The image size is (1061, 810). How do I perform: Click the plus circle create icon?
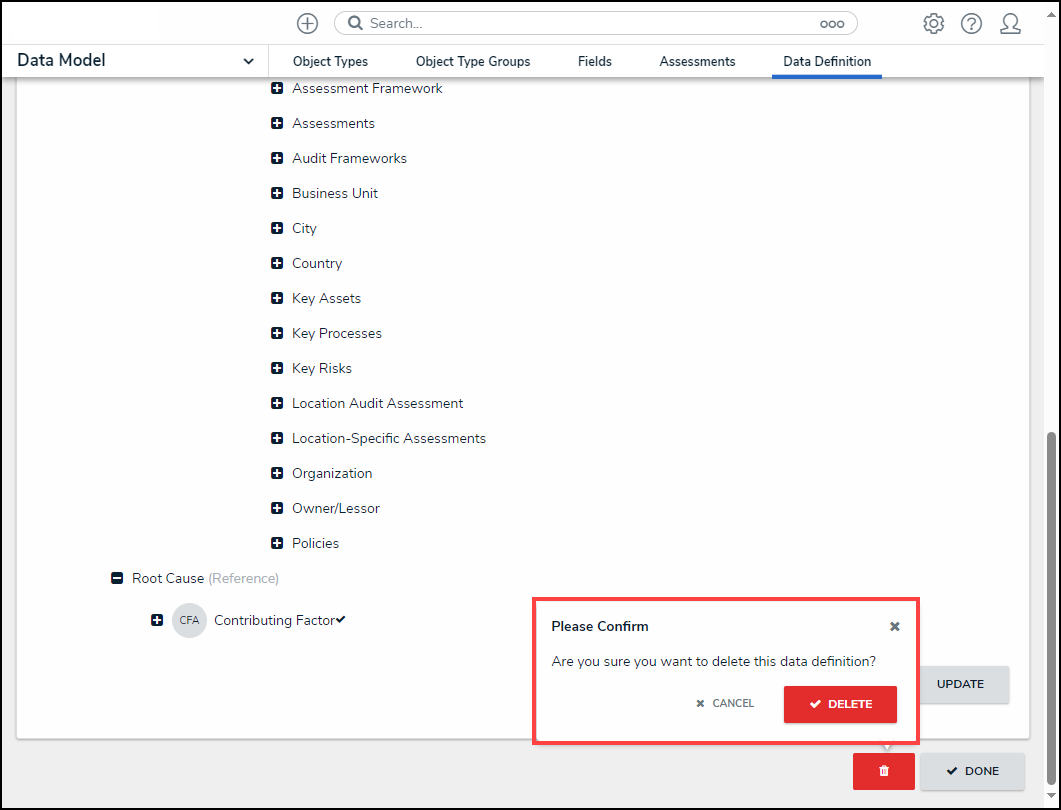click(x=307, y=23)
